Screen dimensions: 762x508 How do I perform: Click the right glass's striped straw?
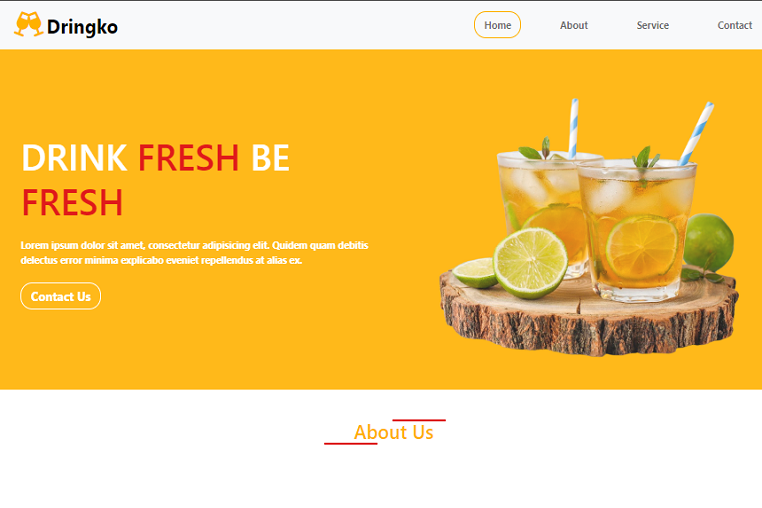coord(696,132)
